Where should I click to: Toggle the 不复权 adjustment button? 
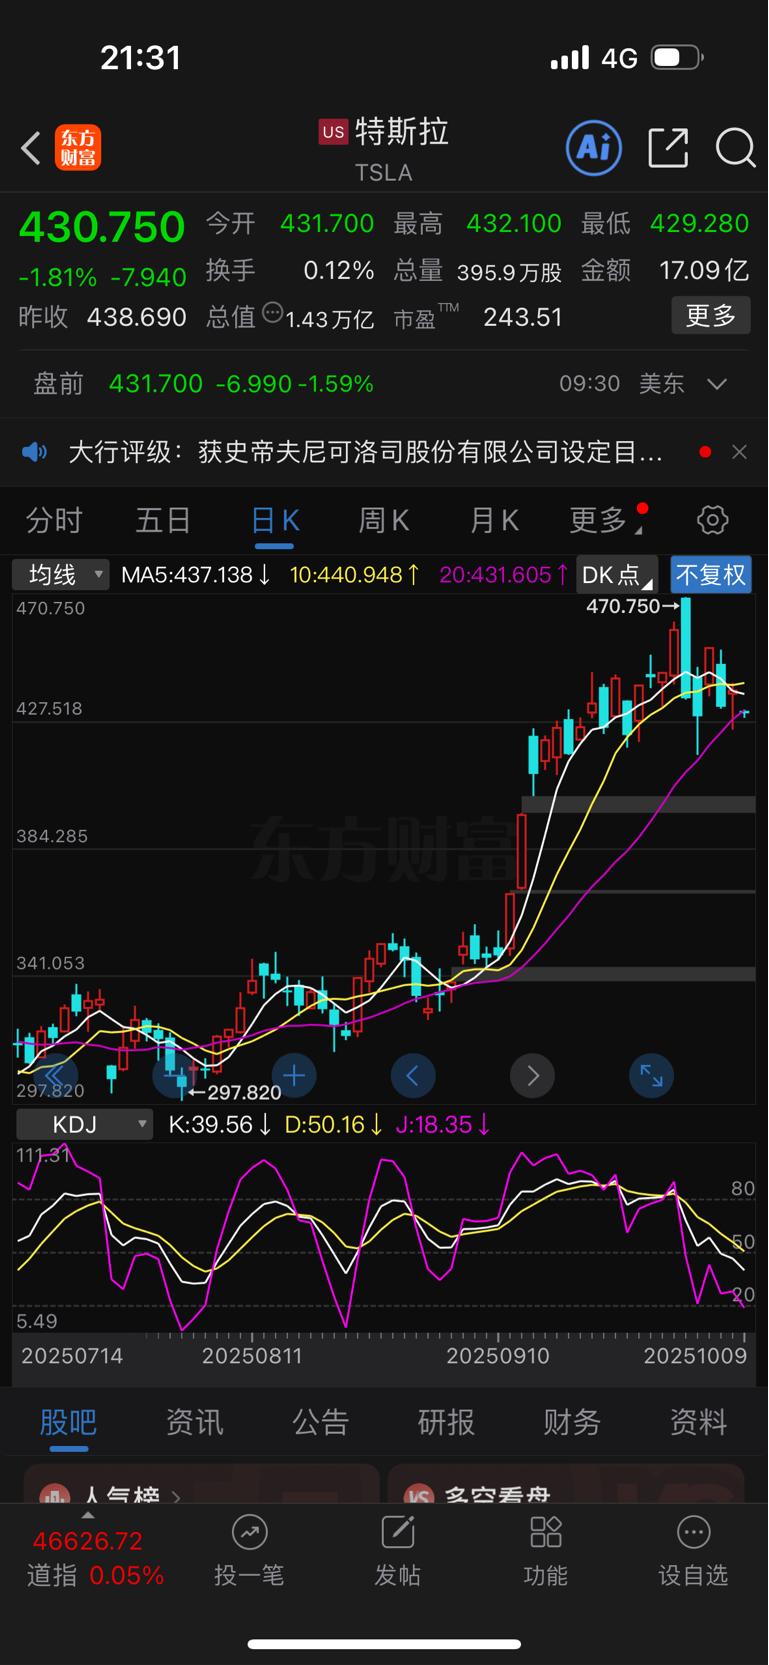click(711, 575)
